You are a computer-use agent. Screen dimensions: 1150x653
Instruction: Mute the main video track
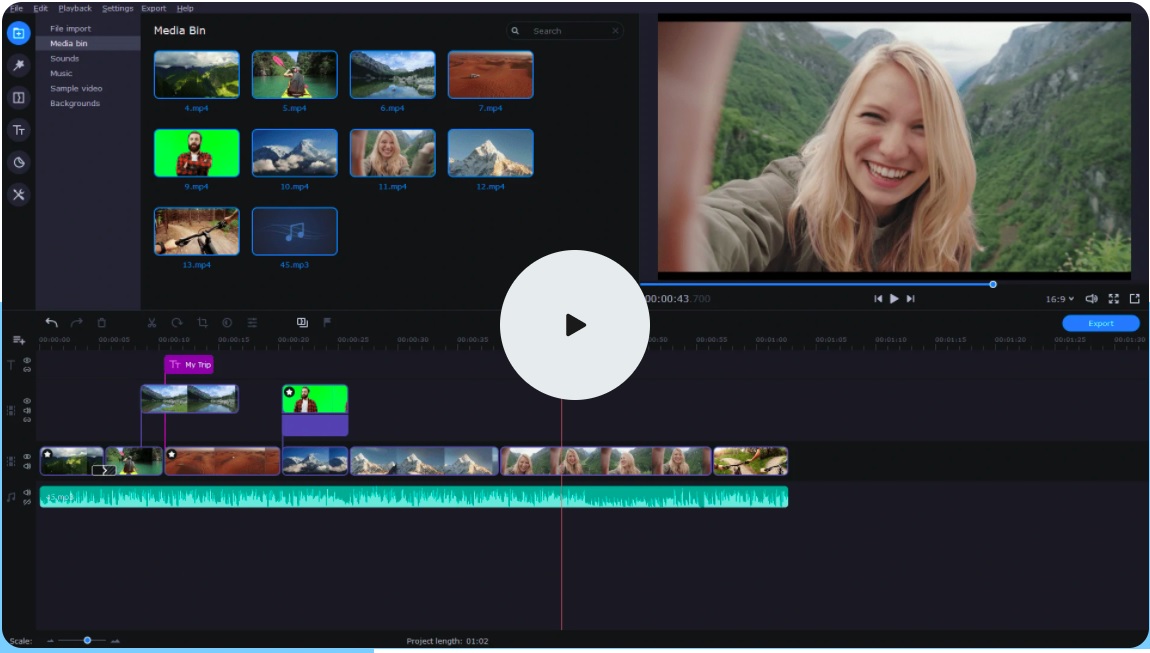click(x=27, y=466)
